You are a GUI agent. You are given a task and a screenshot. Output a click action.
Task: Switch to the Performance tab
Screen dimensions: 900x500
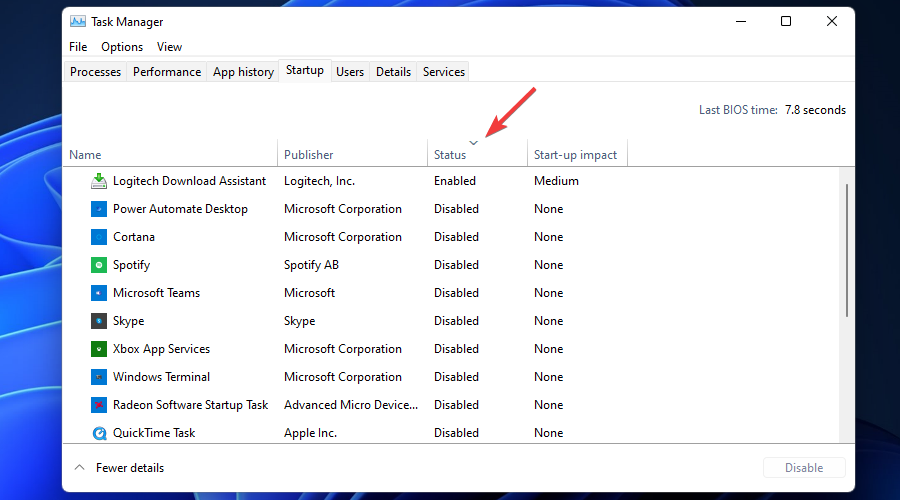point(167,72)
